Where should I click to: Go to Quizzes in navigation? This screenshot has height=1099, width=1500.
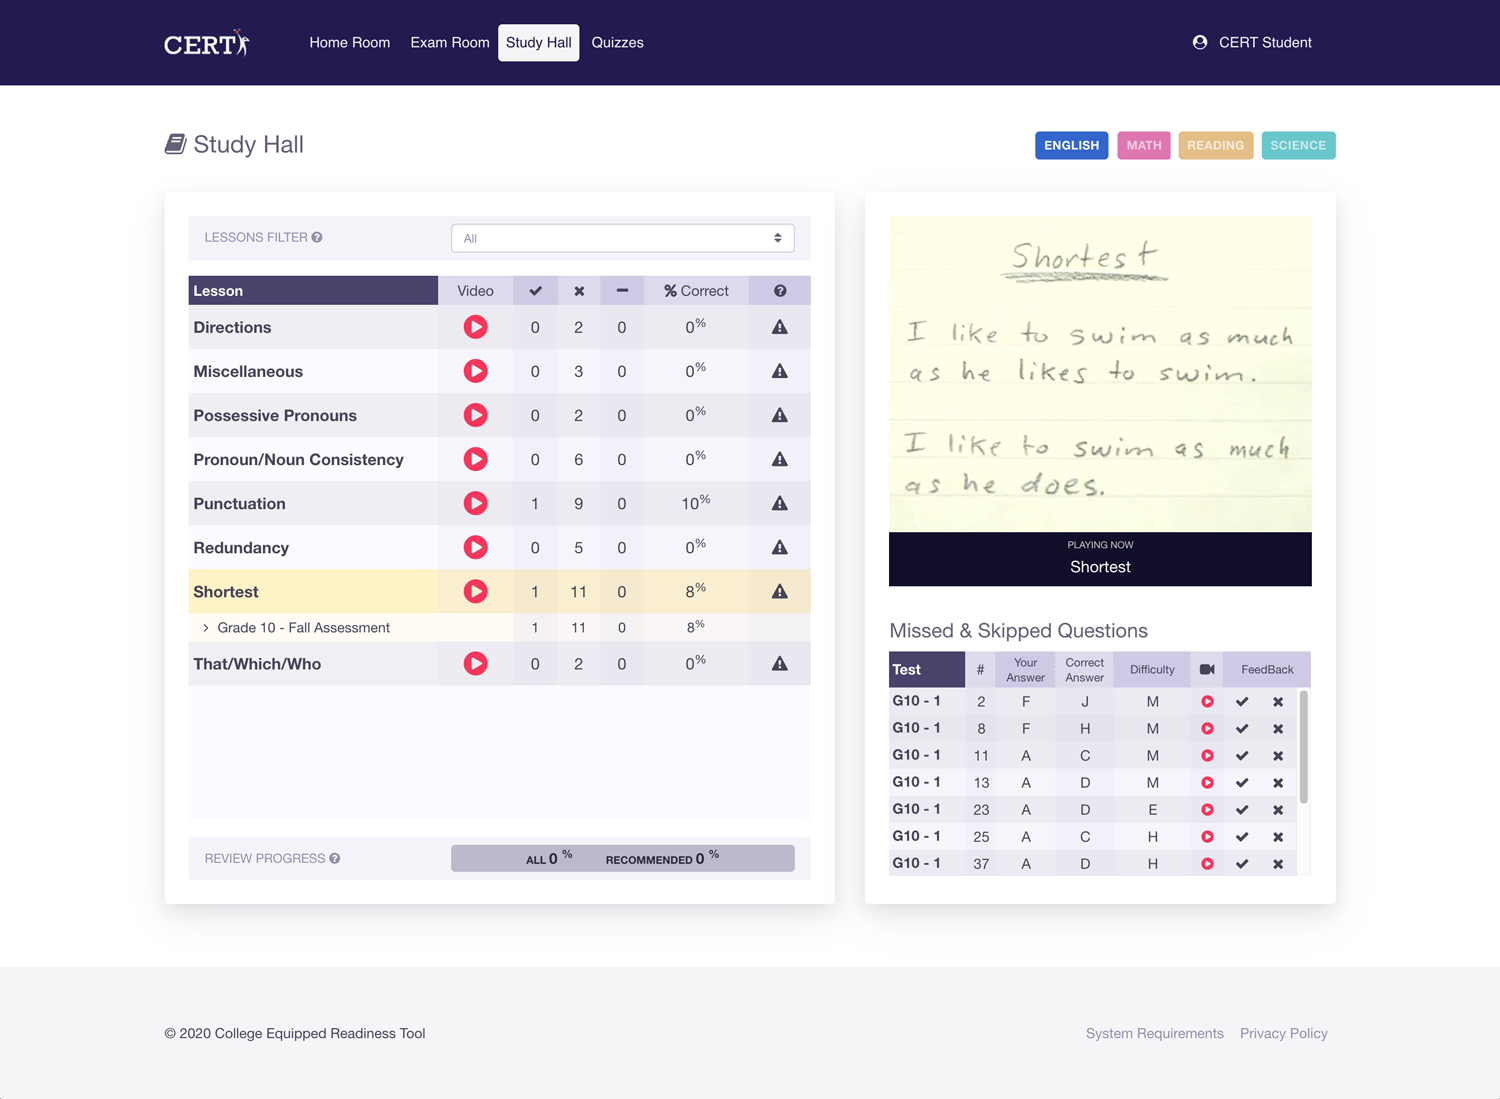click(617, 43)
